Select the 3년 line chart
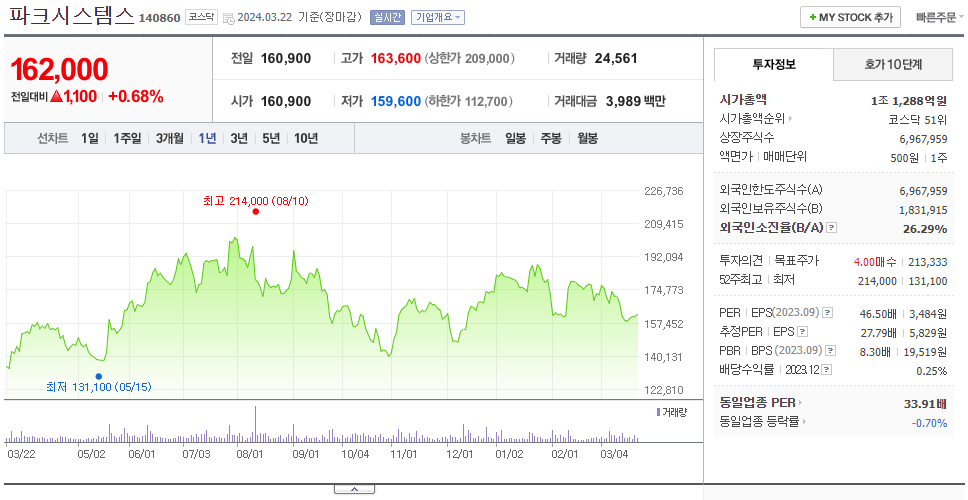This screenshot has height=500, width=968. point(239,138)
